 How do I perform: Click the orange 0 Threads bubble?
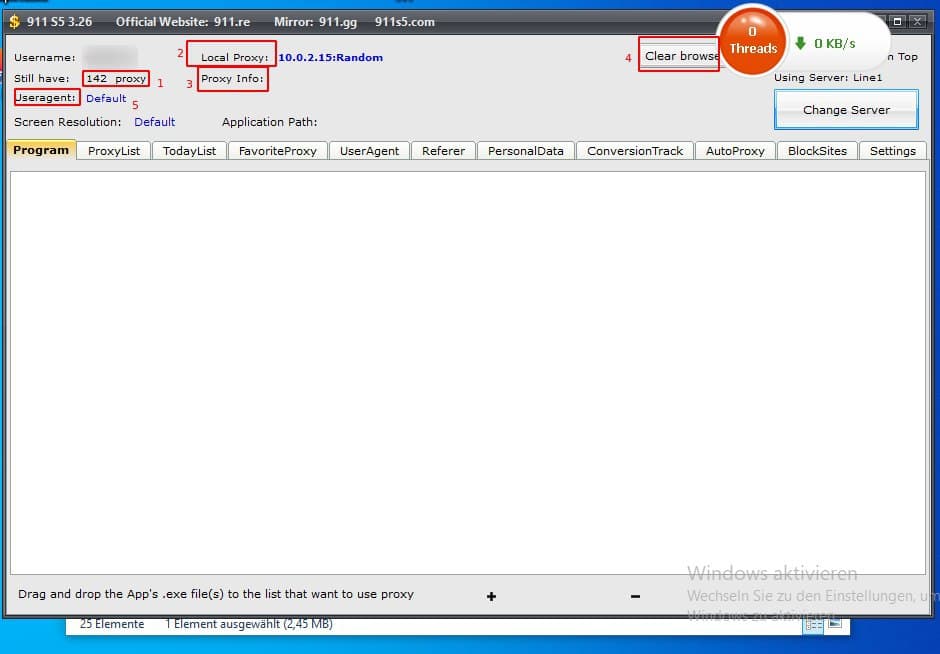tap(753, 42)
